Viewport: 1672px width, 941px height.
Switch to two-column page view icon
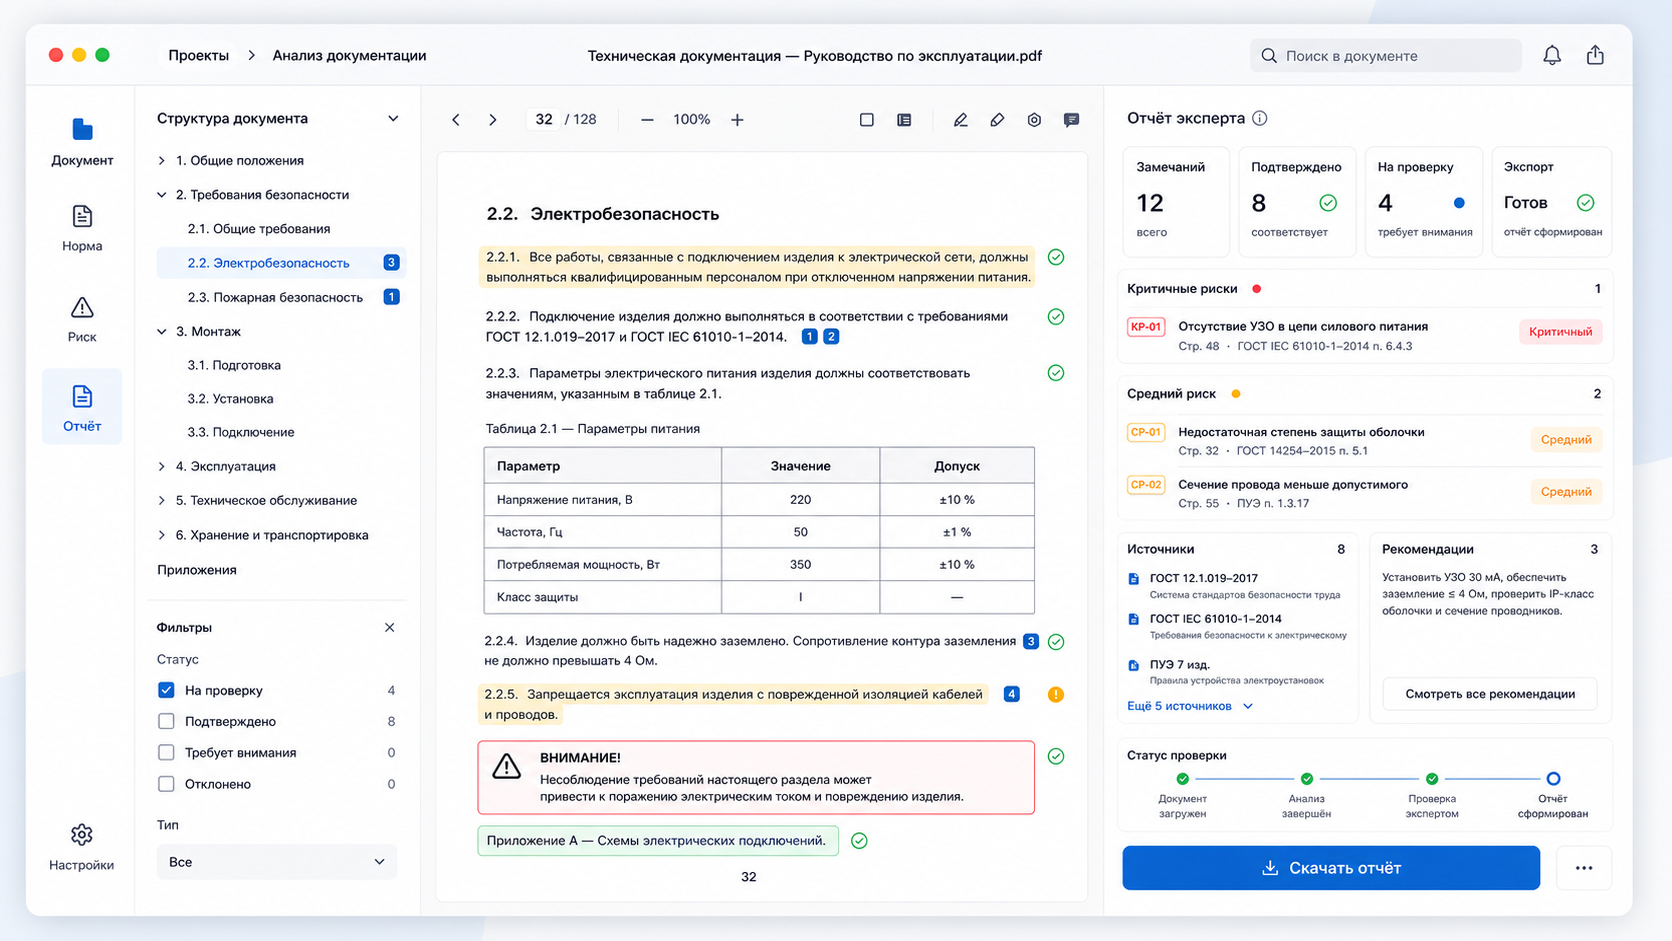click(904, 120)
